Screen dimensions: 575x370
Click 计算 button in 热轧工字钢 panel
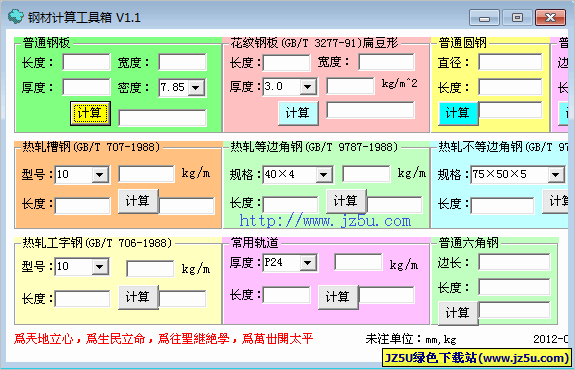[138, 297]
